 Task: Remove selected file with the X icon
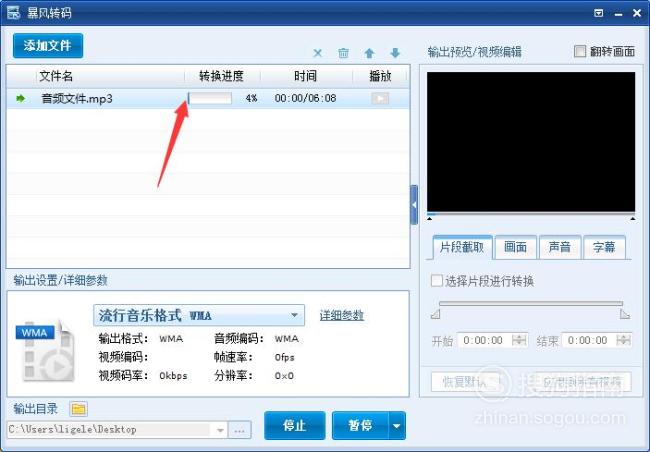coord(318,53)
